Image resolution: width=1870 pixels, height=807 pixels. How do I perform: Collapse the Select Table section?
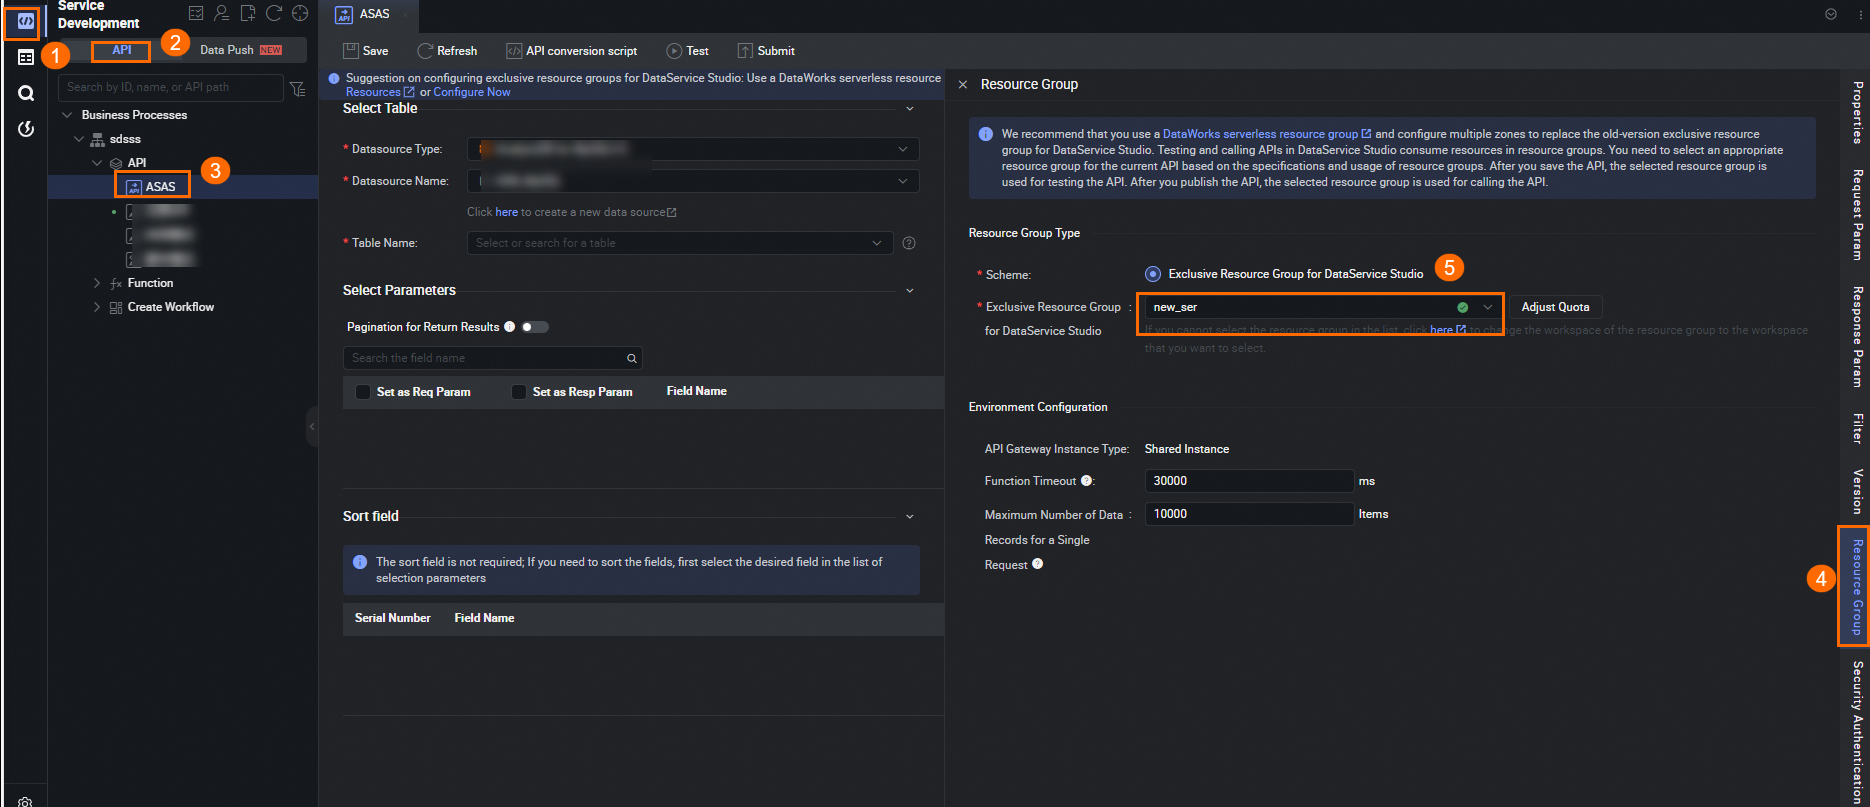(909, 109)
